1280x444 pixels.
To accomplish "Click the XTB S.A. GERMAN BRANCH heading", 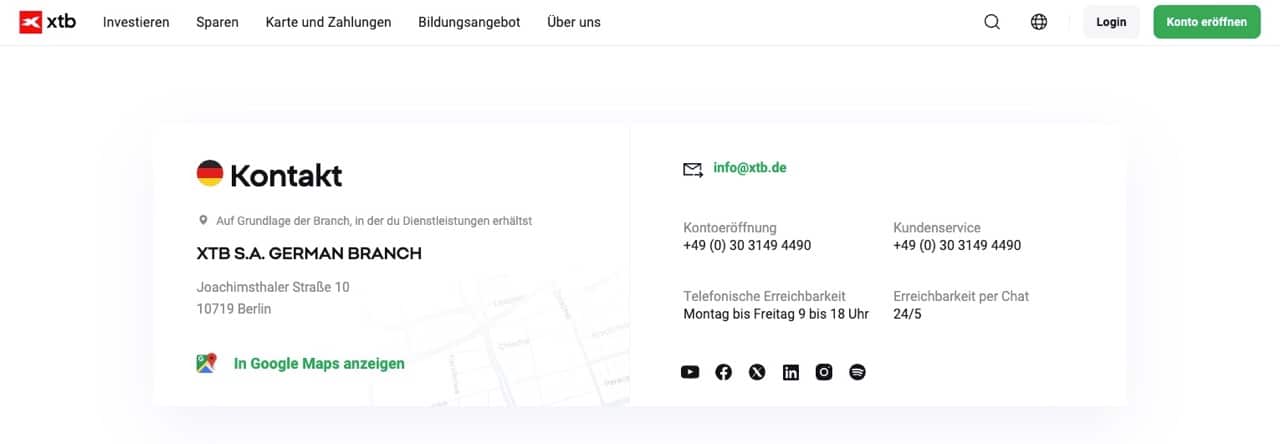I will pos(309,253).
